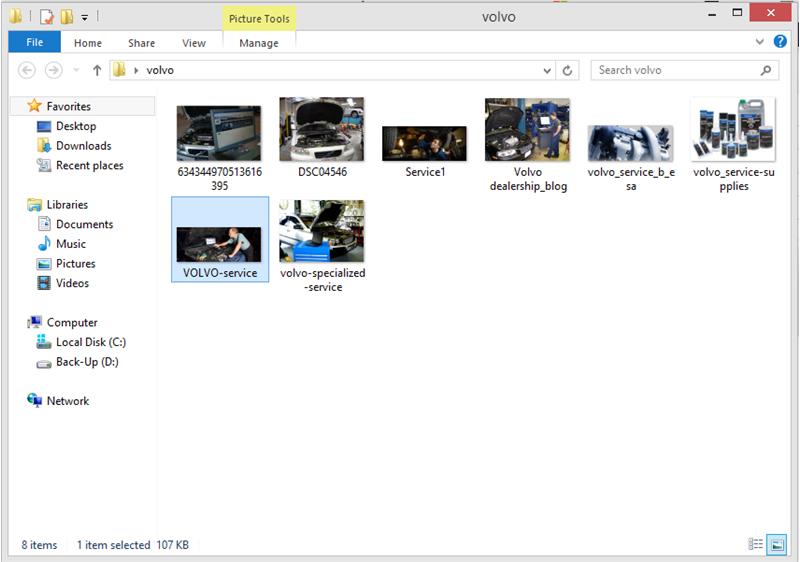This screenshot has width=800, height=562.
Task: Click the New folder icon in quick access toolbar
Action: pyautogui.click(x=67, y=17)
